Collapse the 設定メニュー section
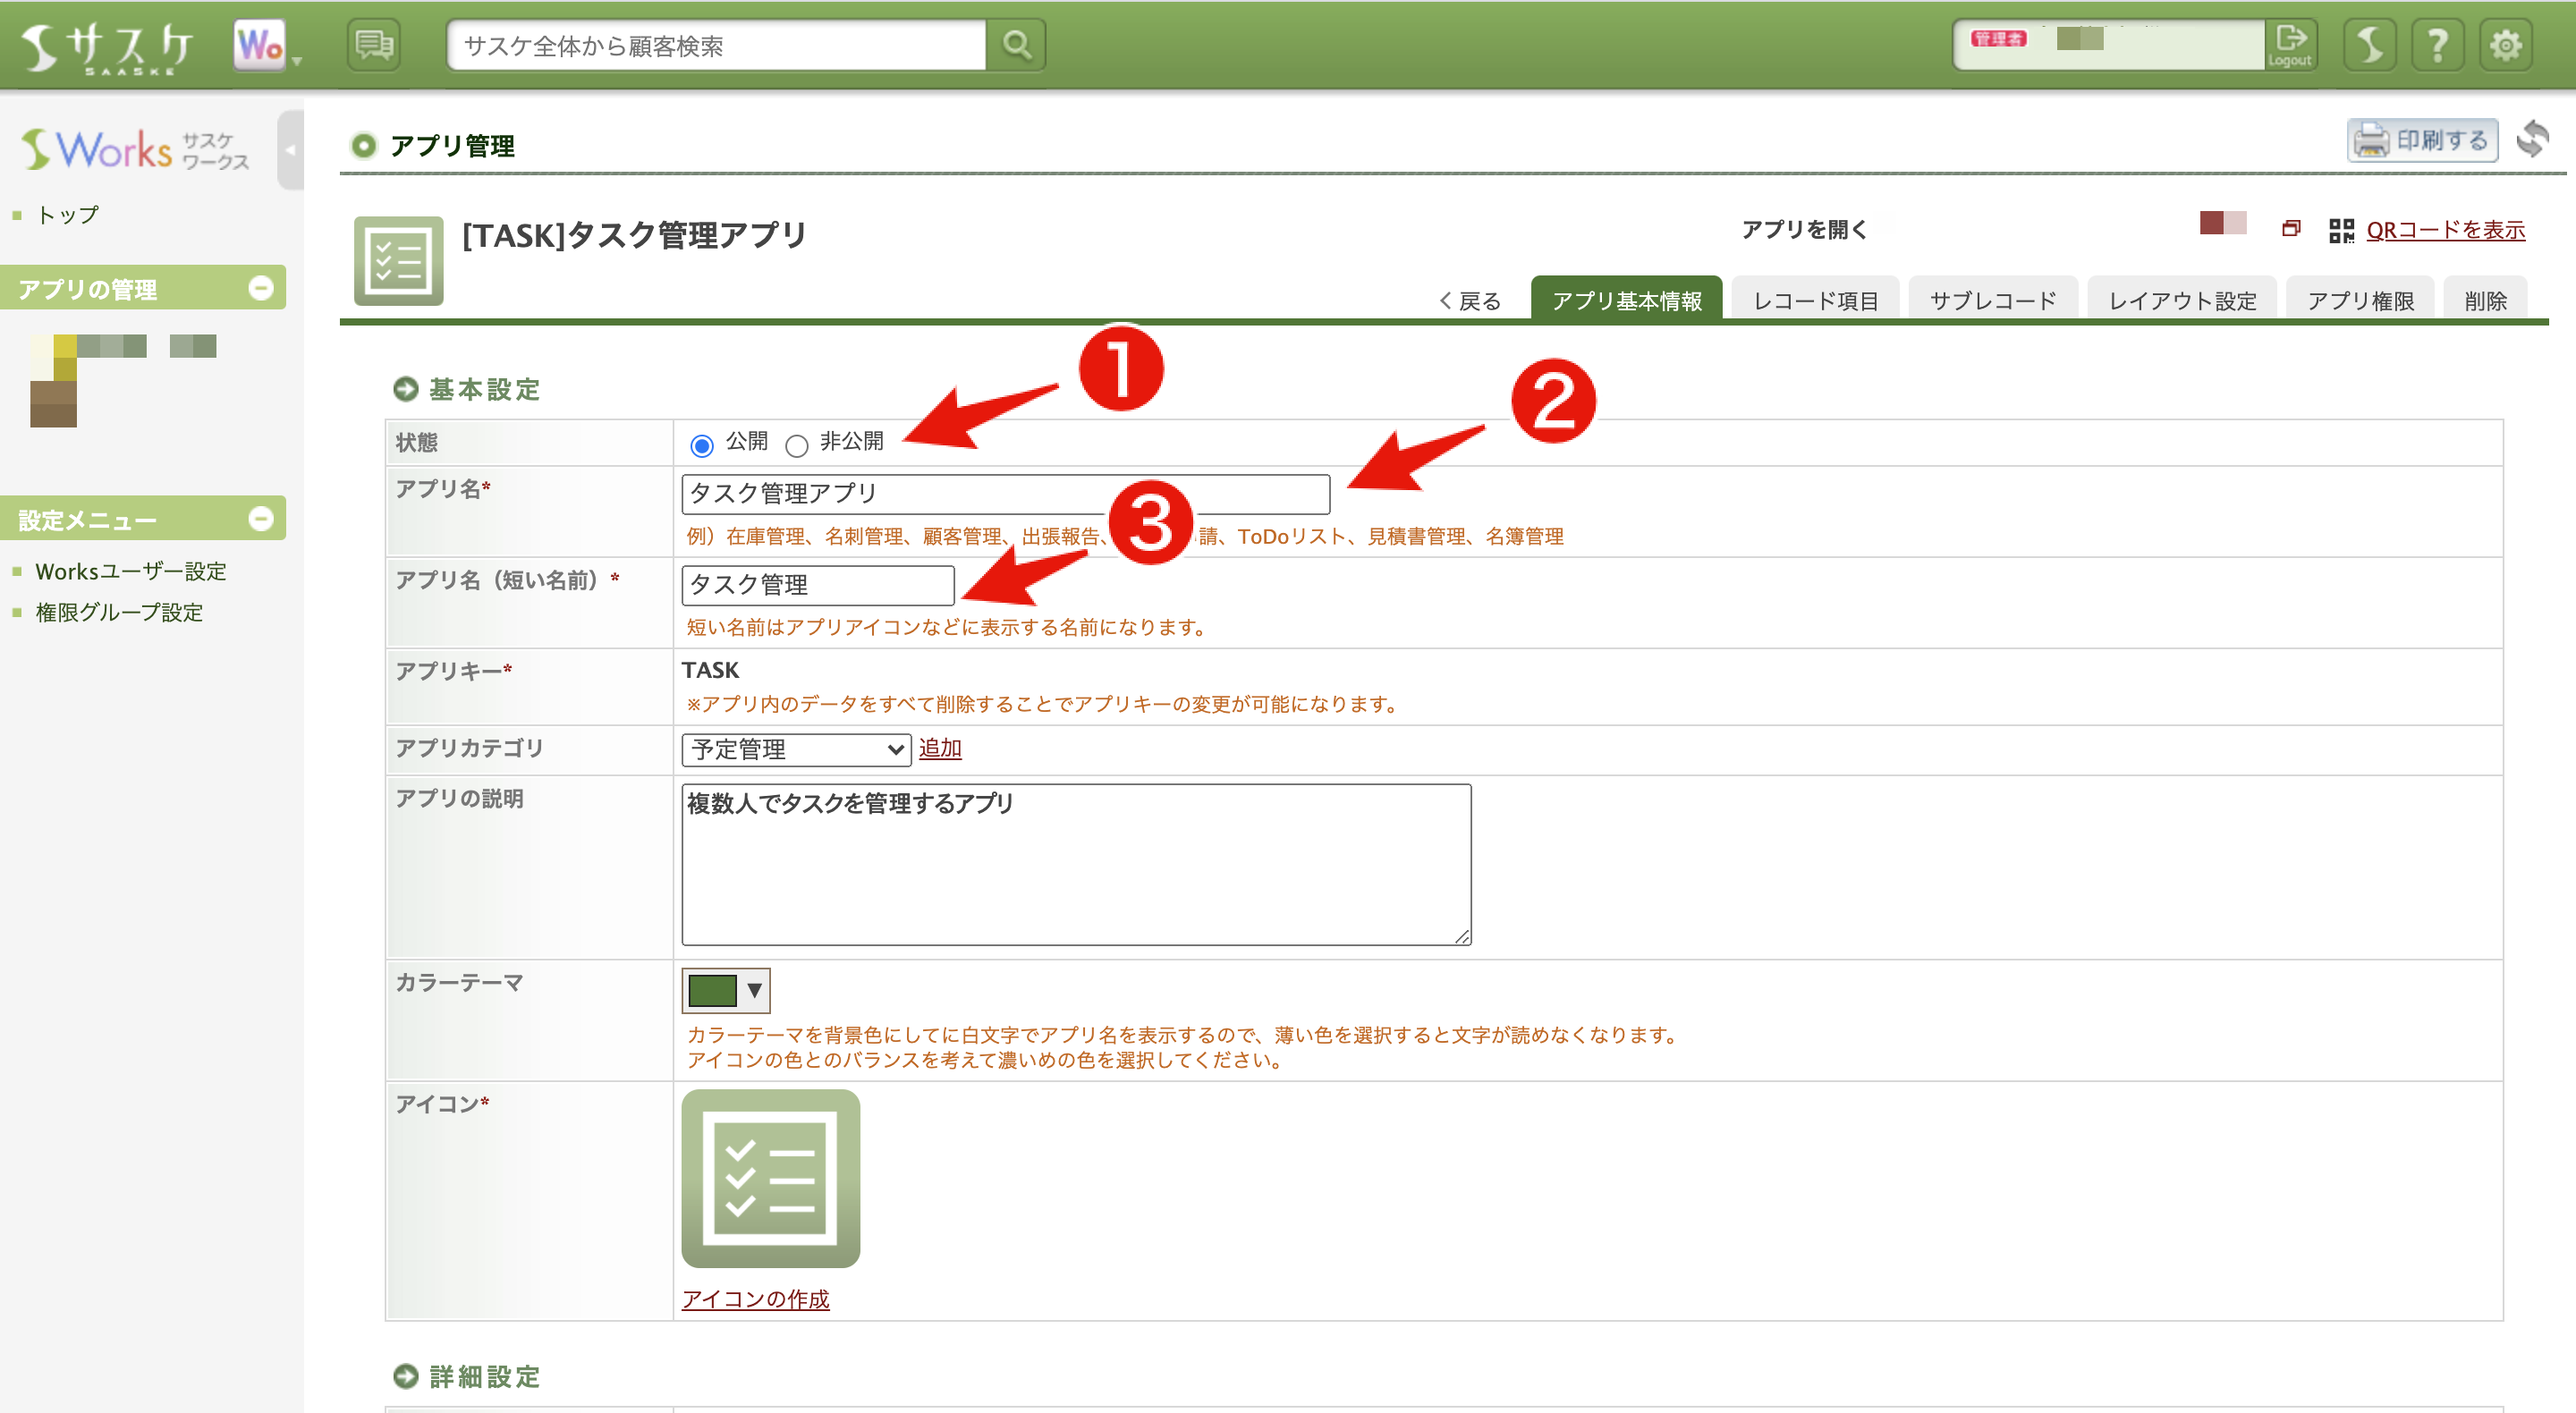2576x1413 pixels. click(x=261, y=518)
